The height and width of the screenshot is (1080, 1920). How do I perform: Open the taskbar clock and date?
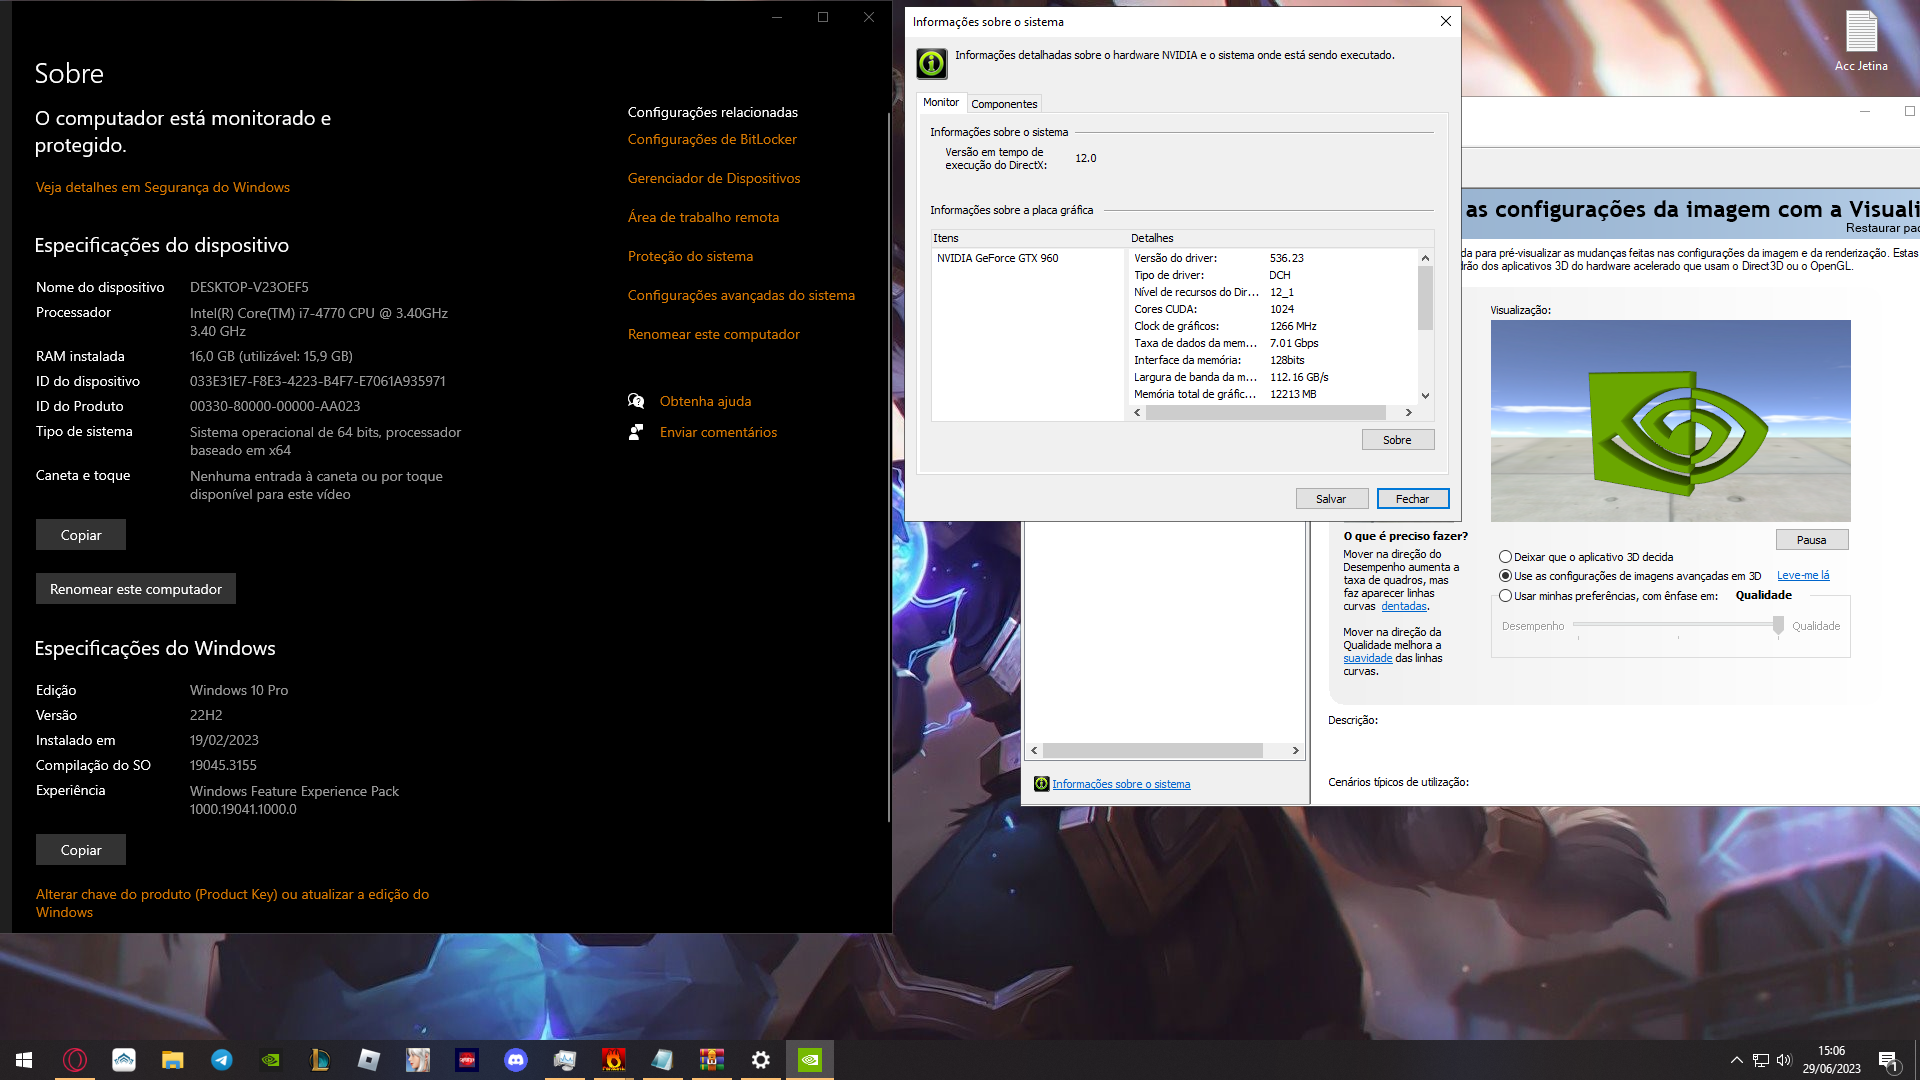[1832, 1060]
